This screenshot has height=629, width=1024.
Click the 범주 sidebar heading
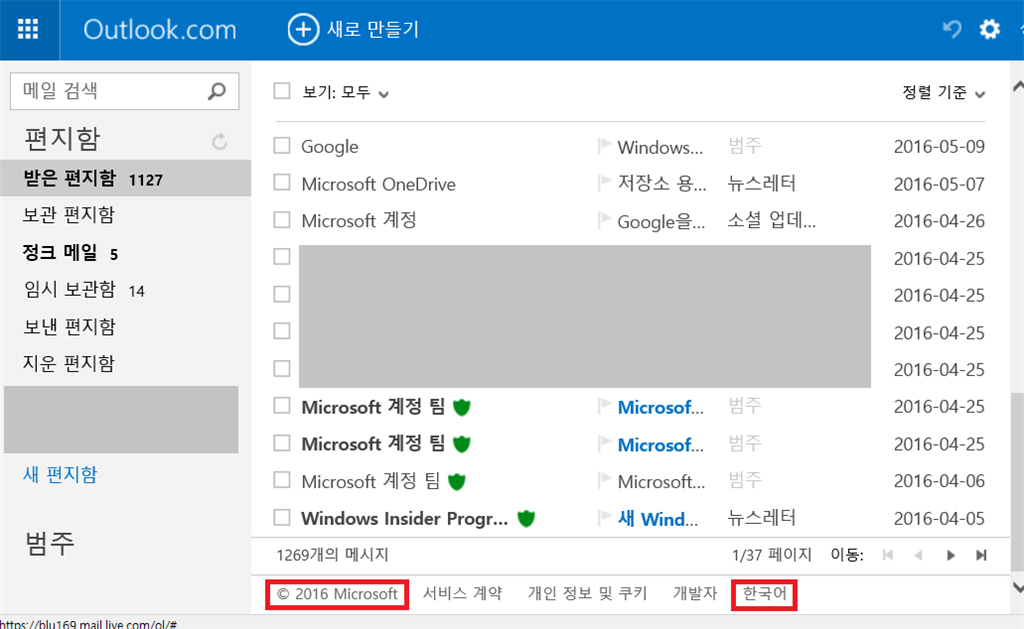point(50,543)
